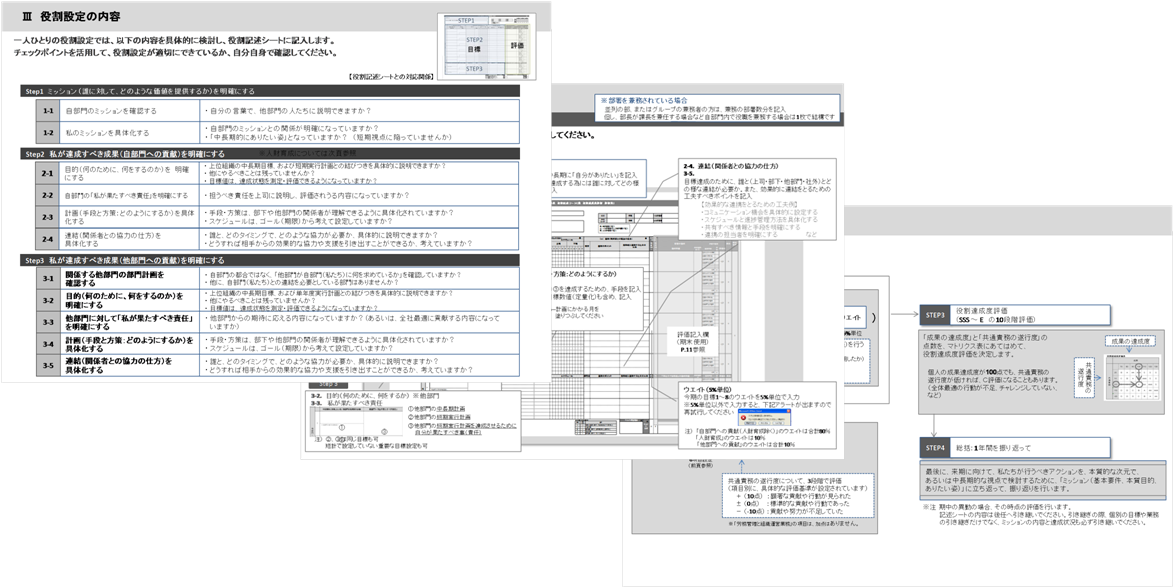Click the row label "関係する他部門の部門計画を確認する"

tap(114, 279)
